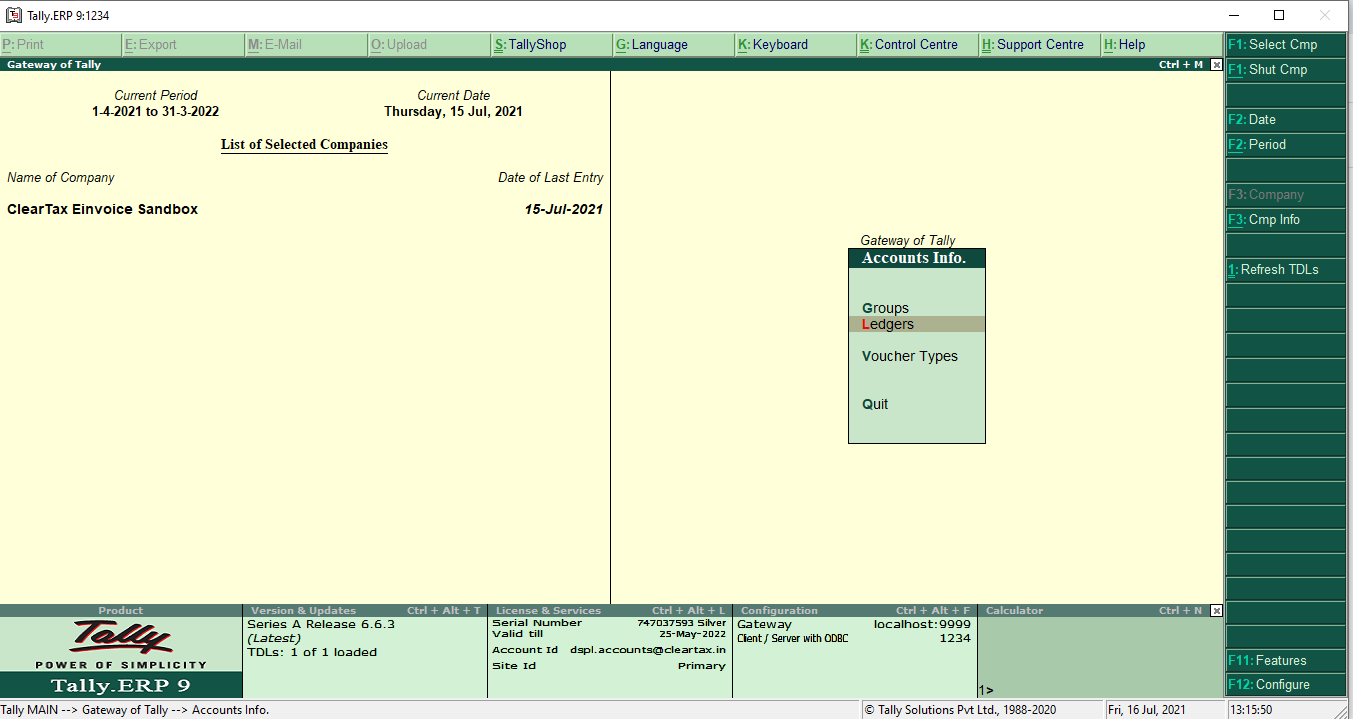Click F1: Select Cmp in the sidebar
Image resolution: width=1353 pixels, height=719 pixels.
click(x=1285, y=44)
